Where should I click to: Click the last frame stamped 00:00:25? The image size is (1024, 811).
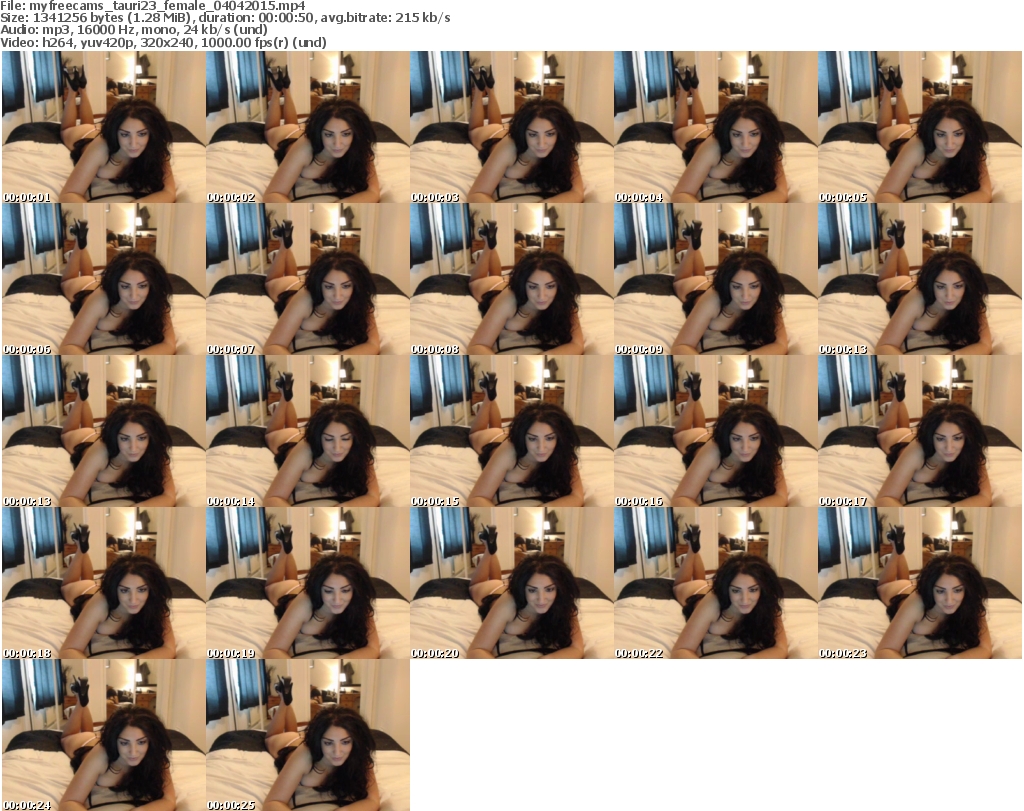308,735
